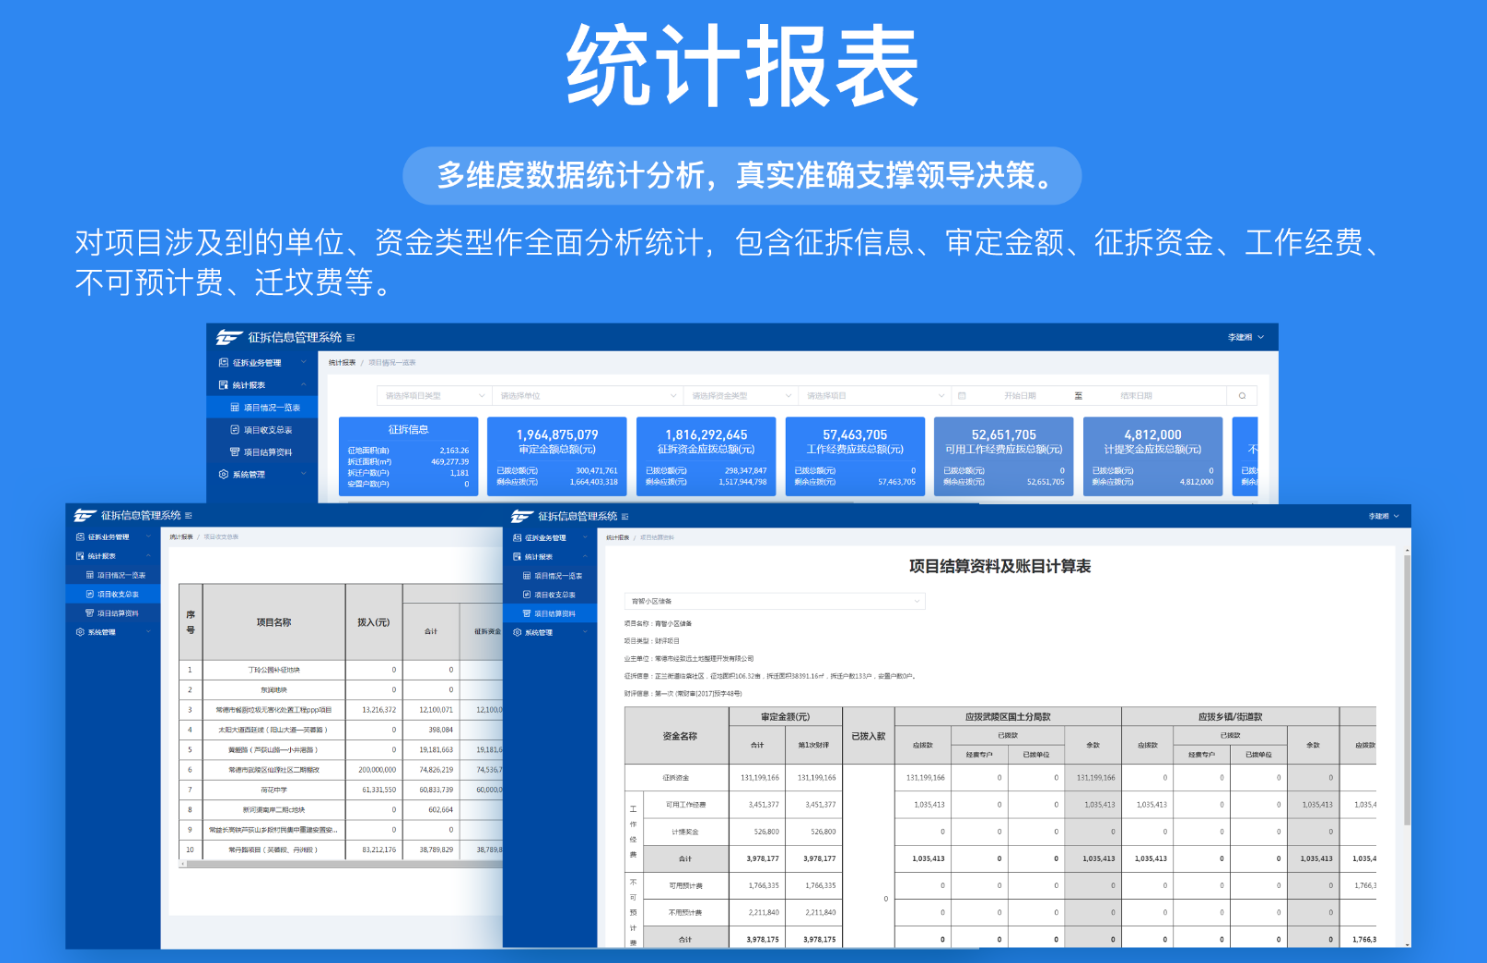Screen dimensions: 1487x963
Task: Click 统计报表 breadcrumb in dashboard window
Action: click(342, 363)
